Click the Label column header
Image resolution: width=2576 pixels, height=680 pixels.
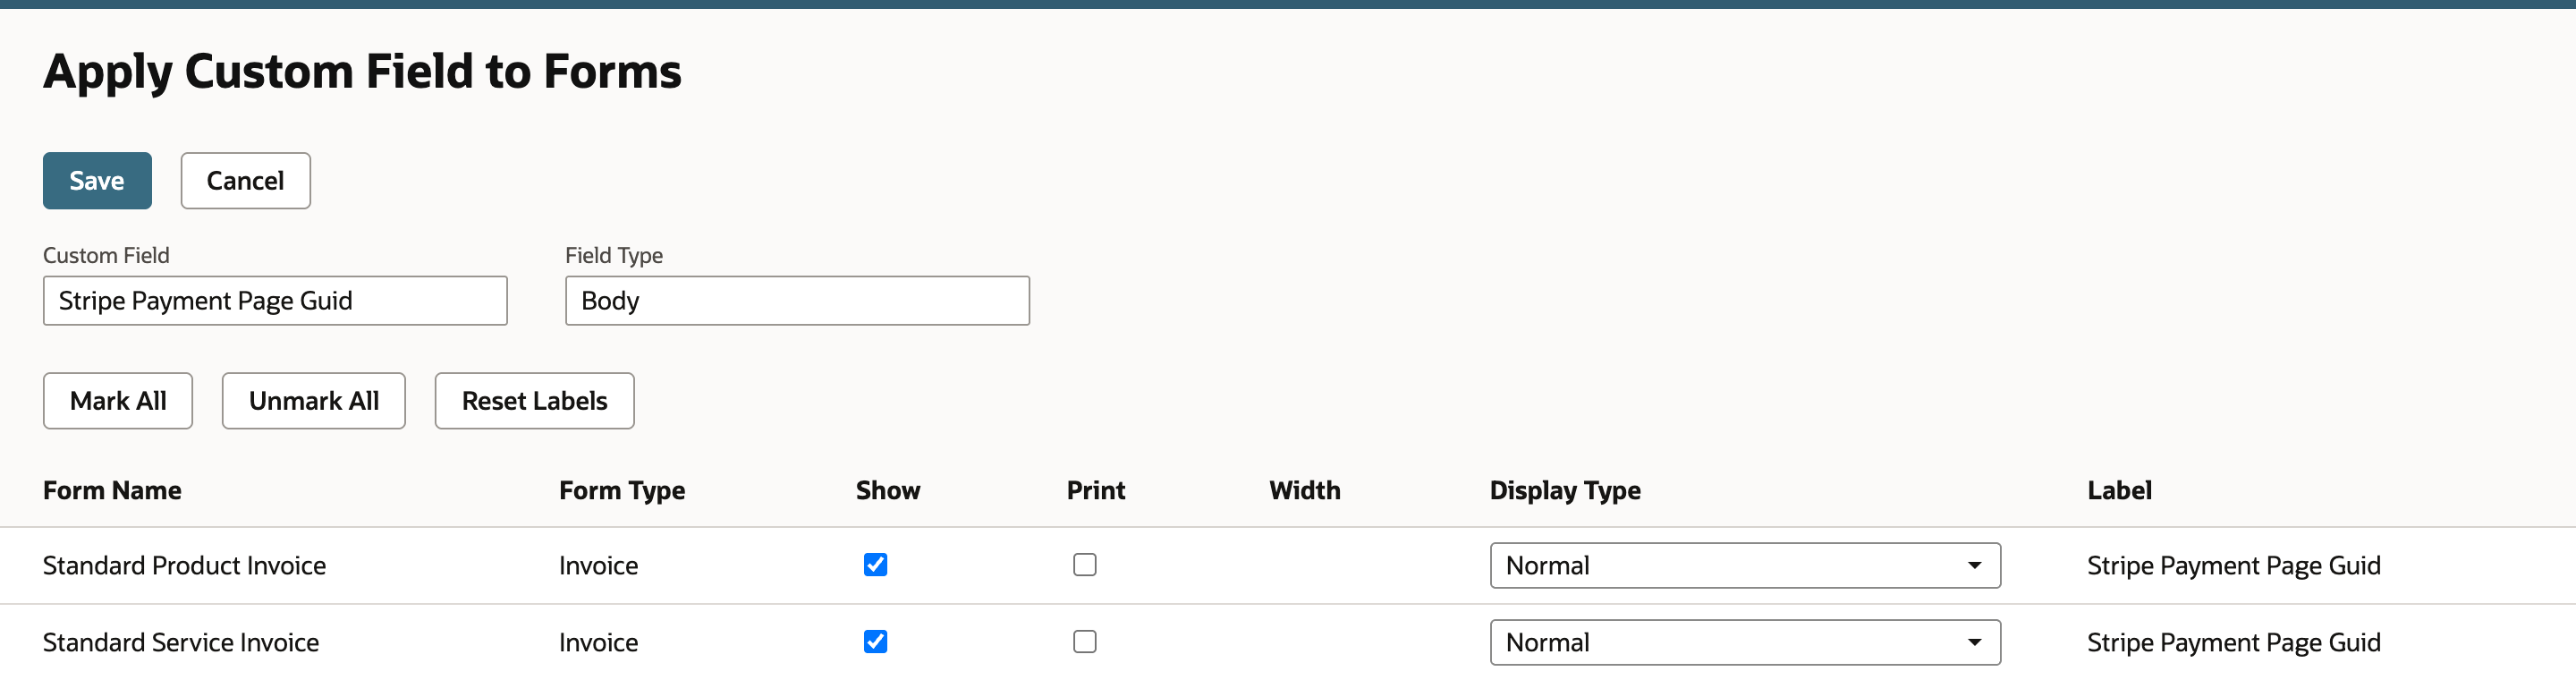click(x=2119, y=491)
